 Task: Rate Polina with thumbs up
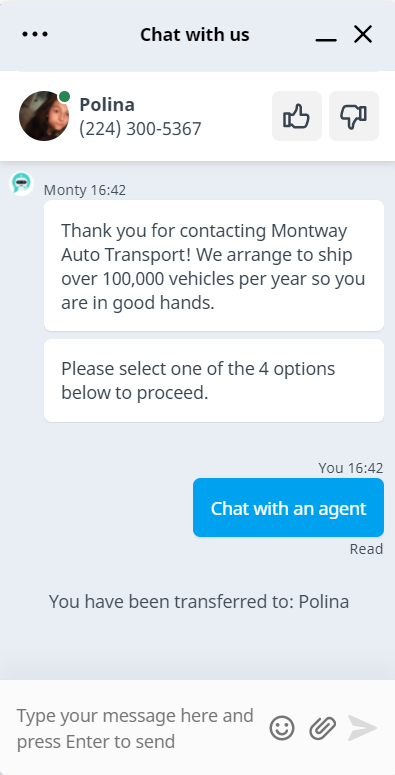(297, 116)
